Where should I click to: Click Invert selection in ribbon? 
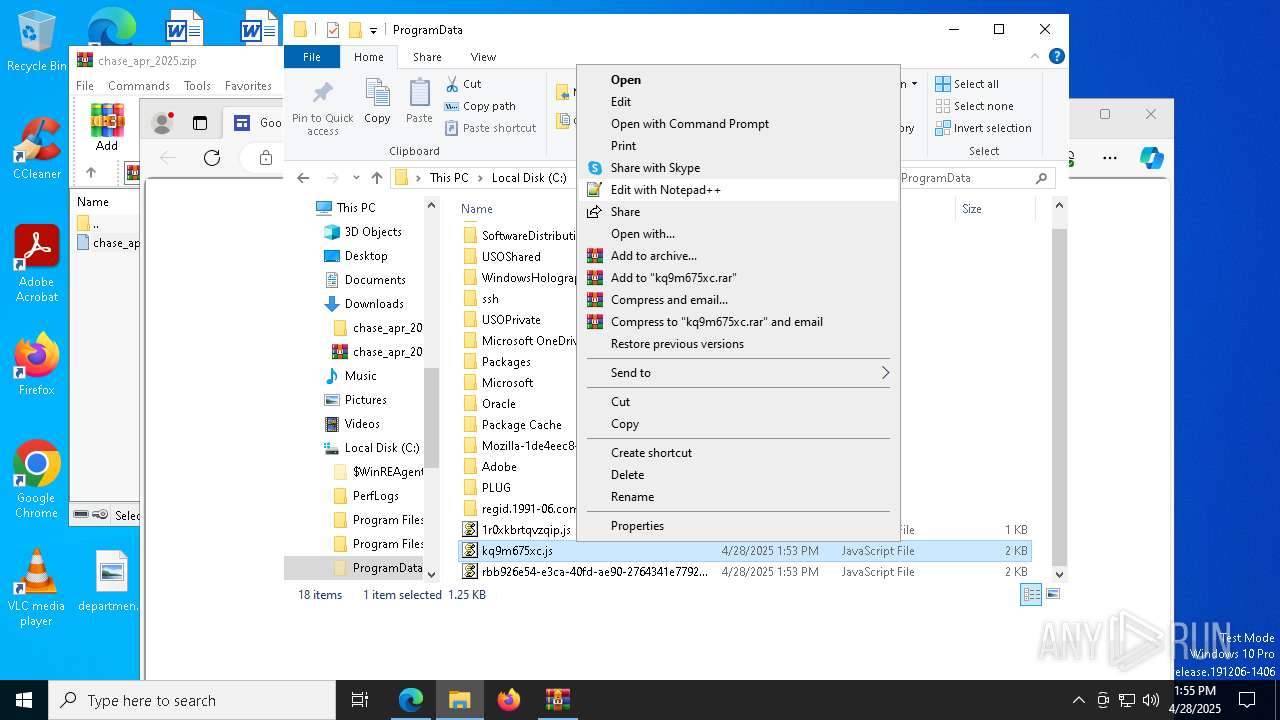point(983,128)
